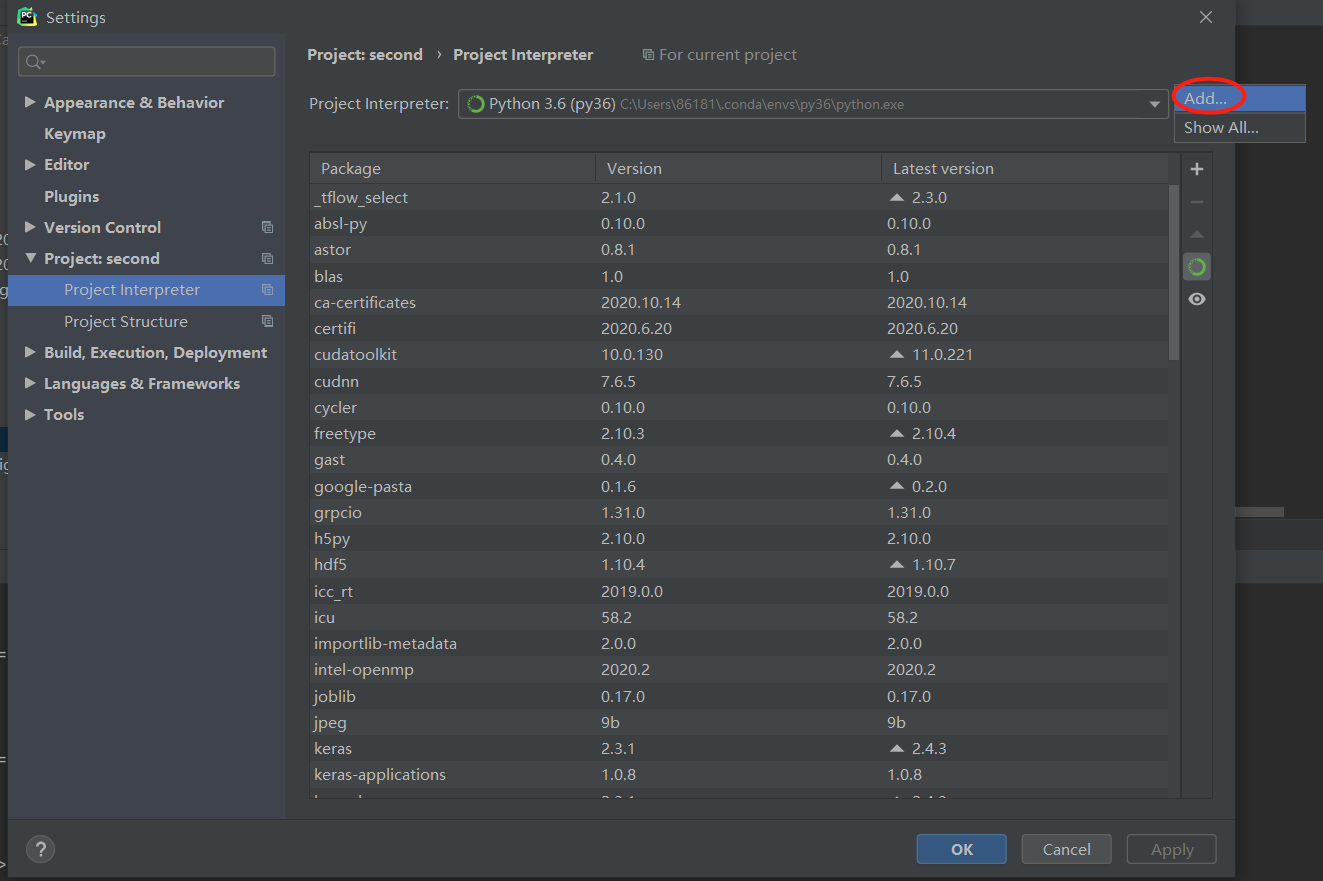Viewport: 1323px width, 881px height.
Task: Sort by the Latest version column header
Action: [x=1027, y=168]
